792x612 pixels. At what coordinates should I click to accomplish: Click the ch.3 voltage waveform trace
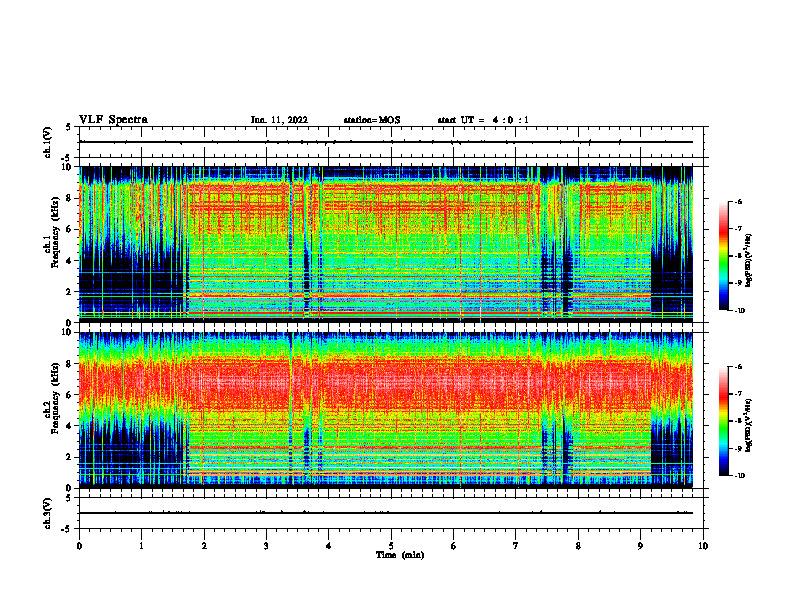(x=386, y=513)
